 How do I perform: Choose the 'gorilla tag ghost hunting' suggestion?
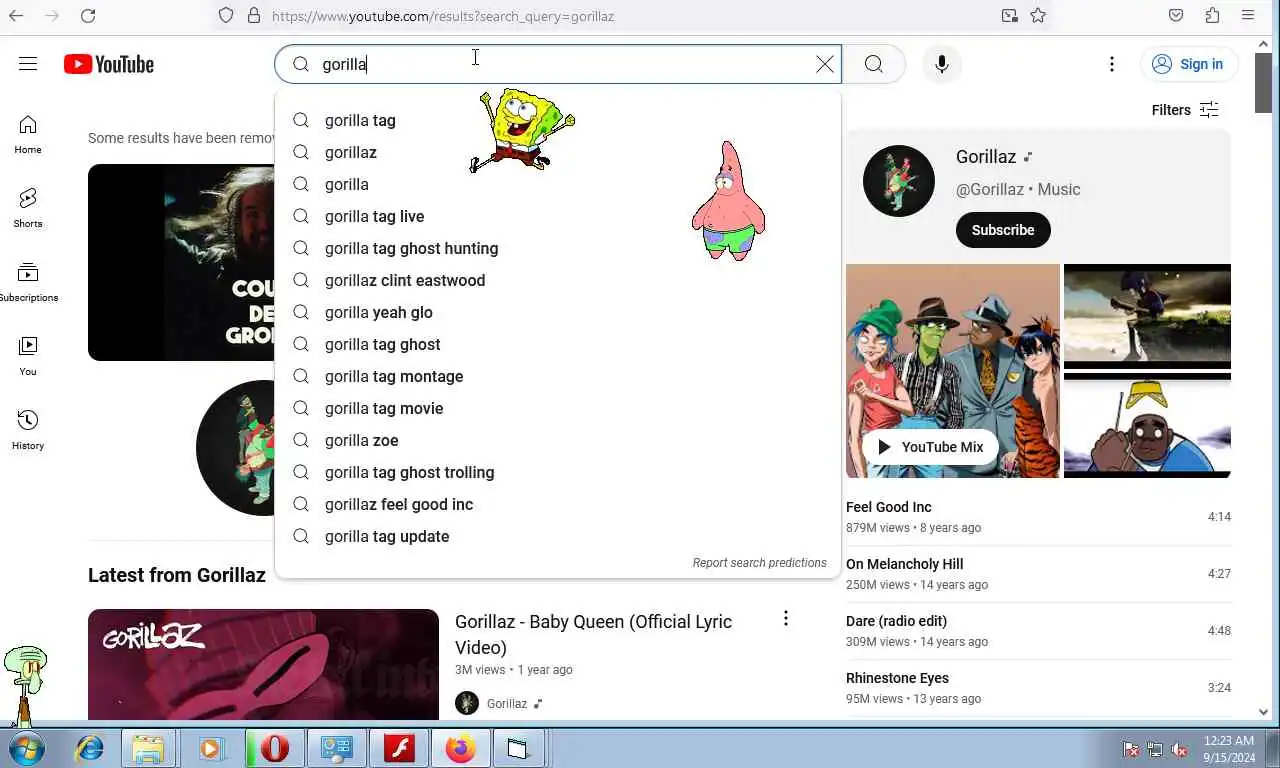click(558, 248)
